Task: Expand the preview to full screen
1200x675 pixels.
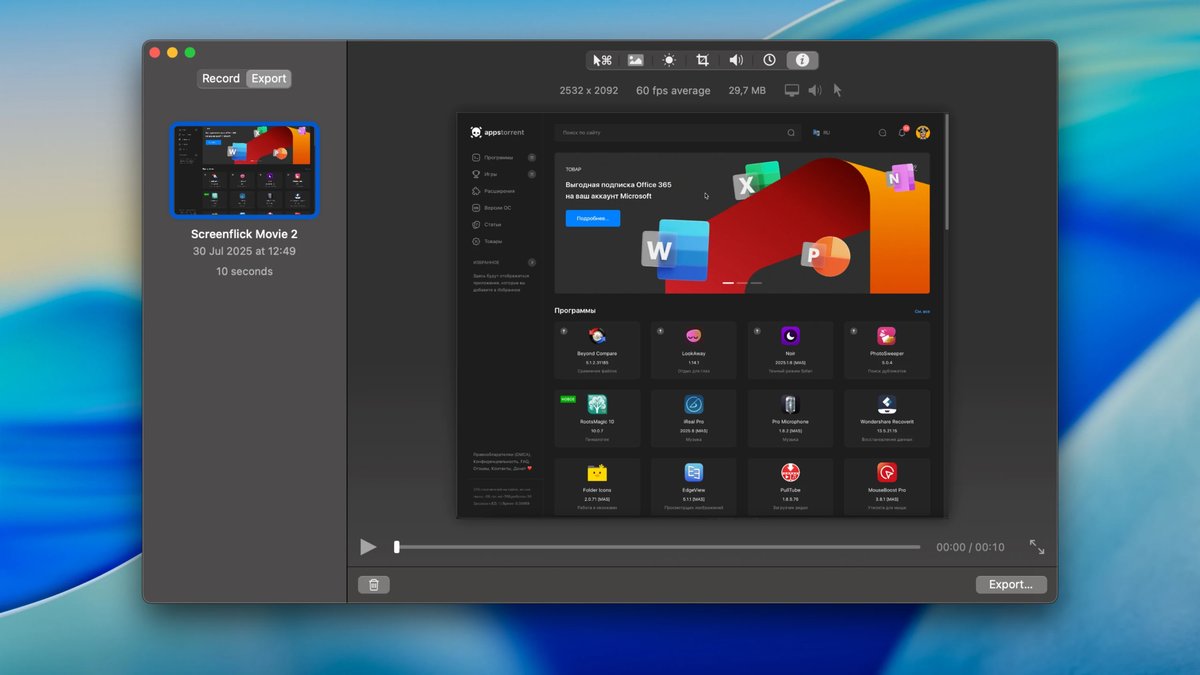Action: click(x=1037, y=547)
